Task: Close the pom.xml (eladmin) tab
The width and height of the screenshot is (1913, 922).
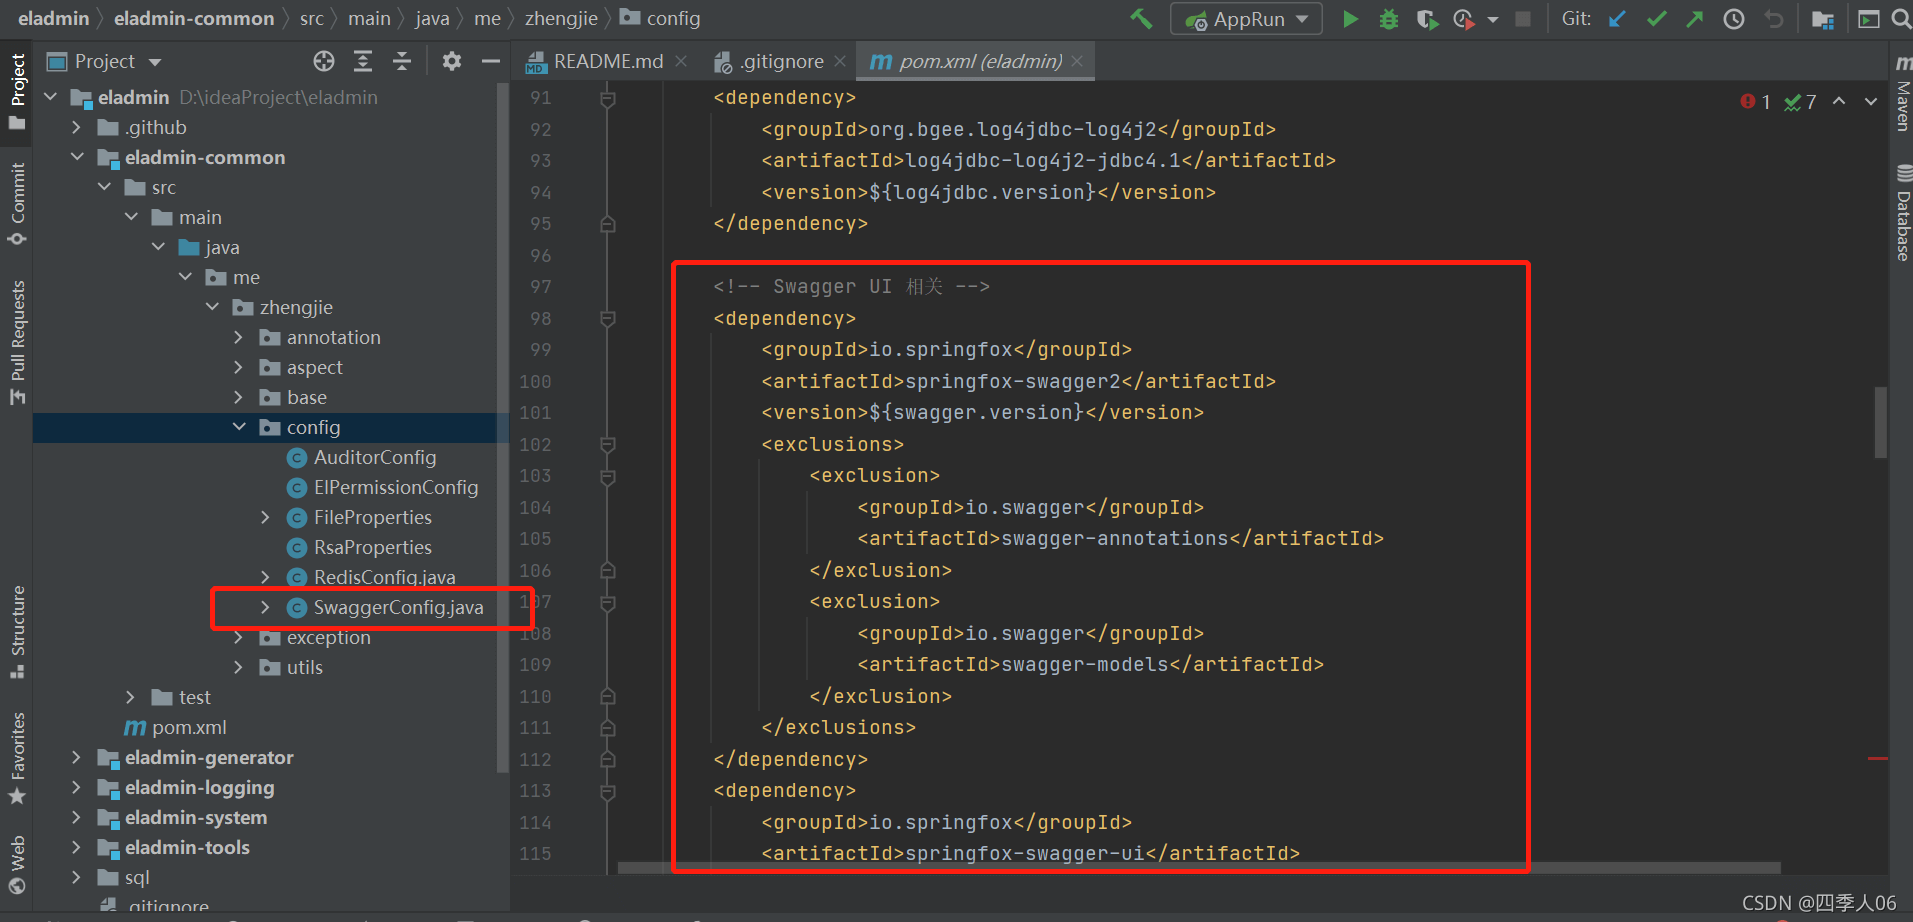Action: click(x=1077, y=61)
